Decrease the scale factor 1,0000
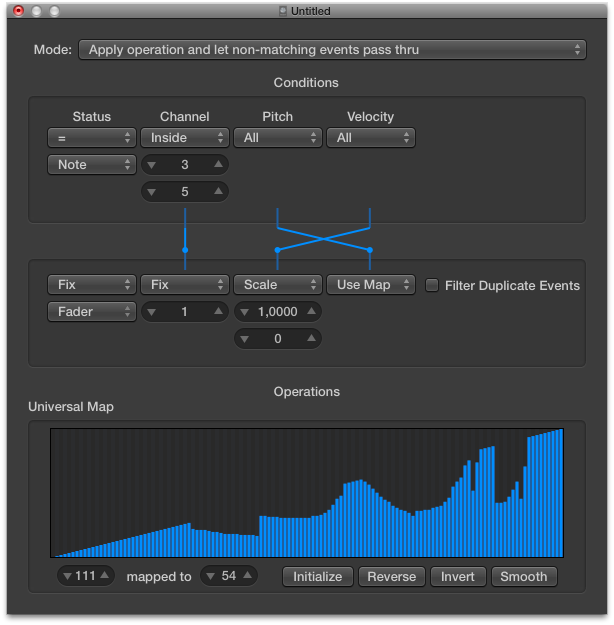This screenshot has width=614, height=625. (244, 312)
